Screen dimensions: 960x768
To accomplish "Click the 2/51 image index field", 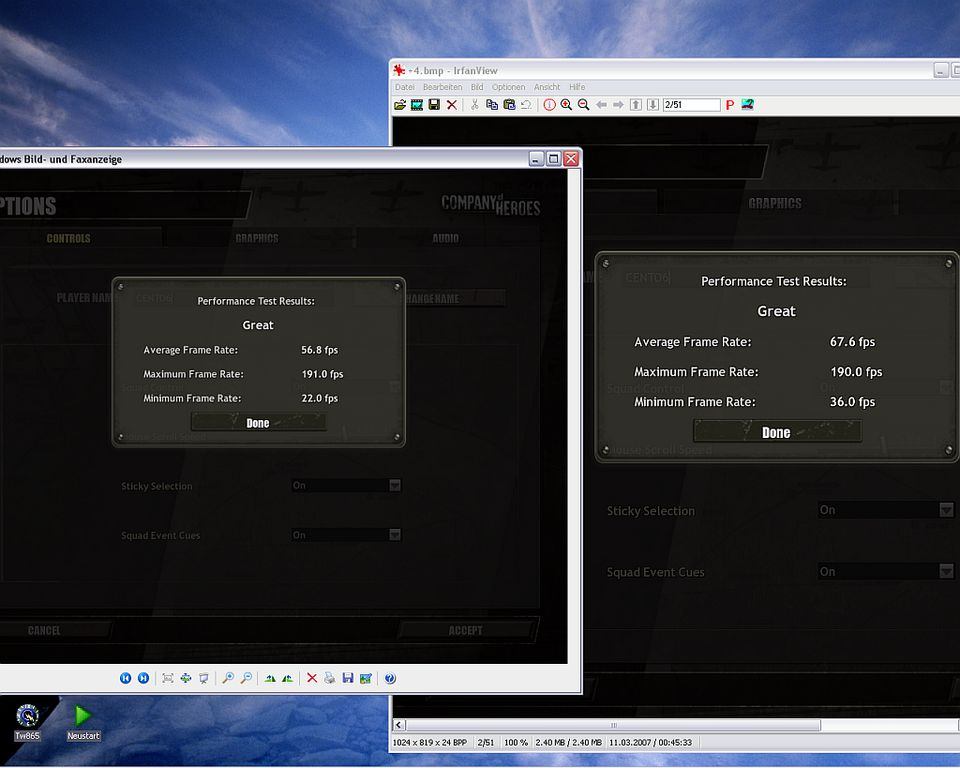I will (x=691, y=105).
